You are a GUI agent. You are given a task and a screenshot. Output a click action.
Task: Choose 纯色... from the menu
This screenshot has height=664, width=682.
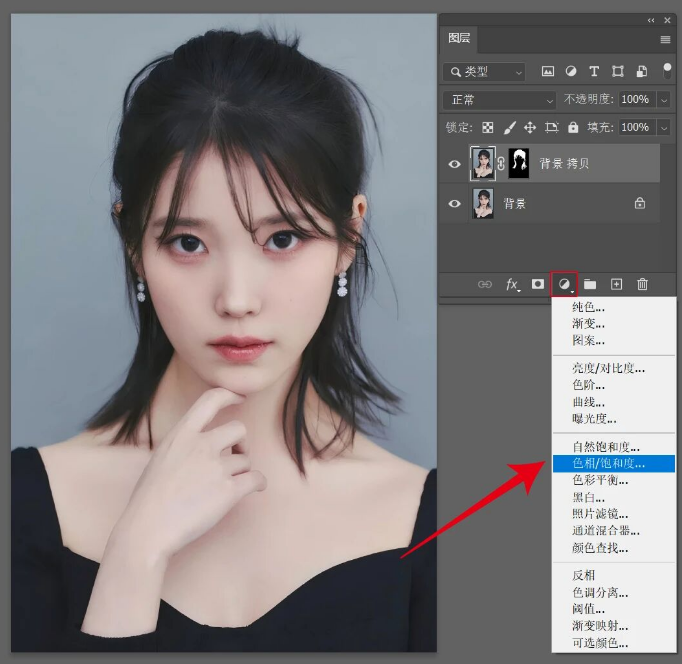point(614,307)
